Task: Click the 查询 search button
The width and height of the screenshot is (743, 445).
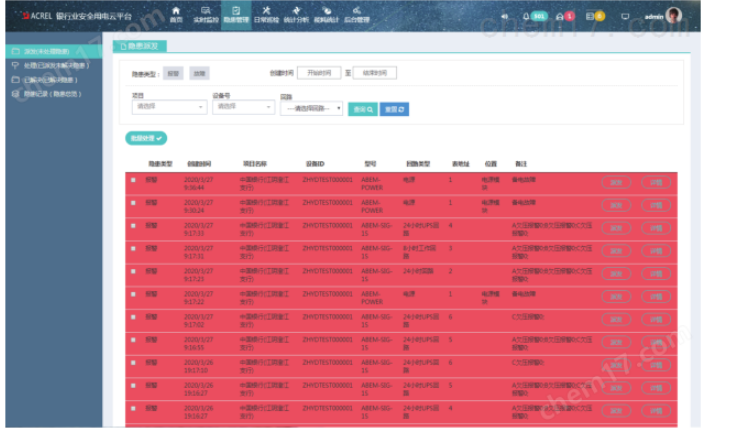Action: pyautogui.click(x=363, y=109)
